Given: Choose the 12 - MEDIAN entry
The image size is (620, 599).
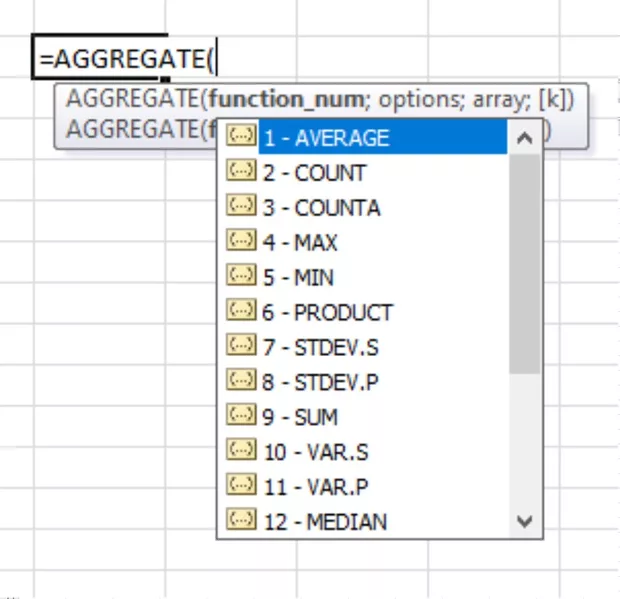Looking at the screenshot, I should click(x=325, y=521).
